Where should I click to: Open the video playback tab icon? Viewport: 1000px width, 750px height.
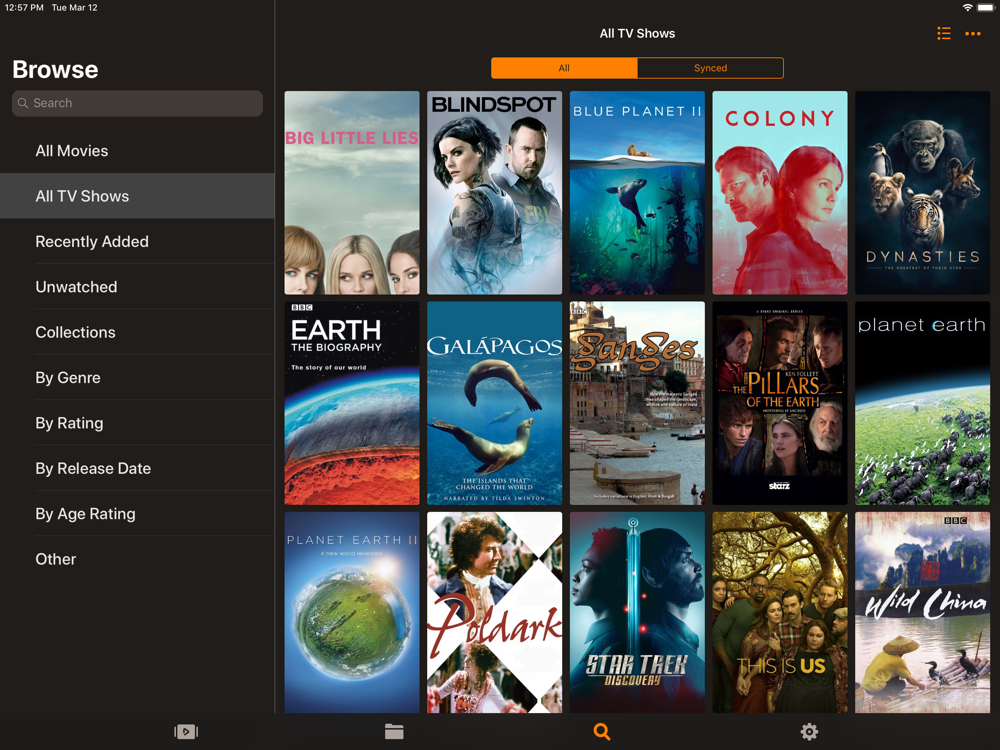coord(186,732)
